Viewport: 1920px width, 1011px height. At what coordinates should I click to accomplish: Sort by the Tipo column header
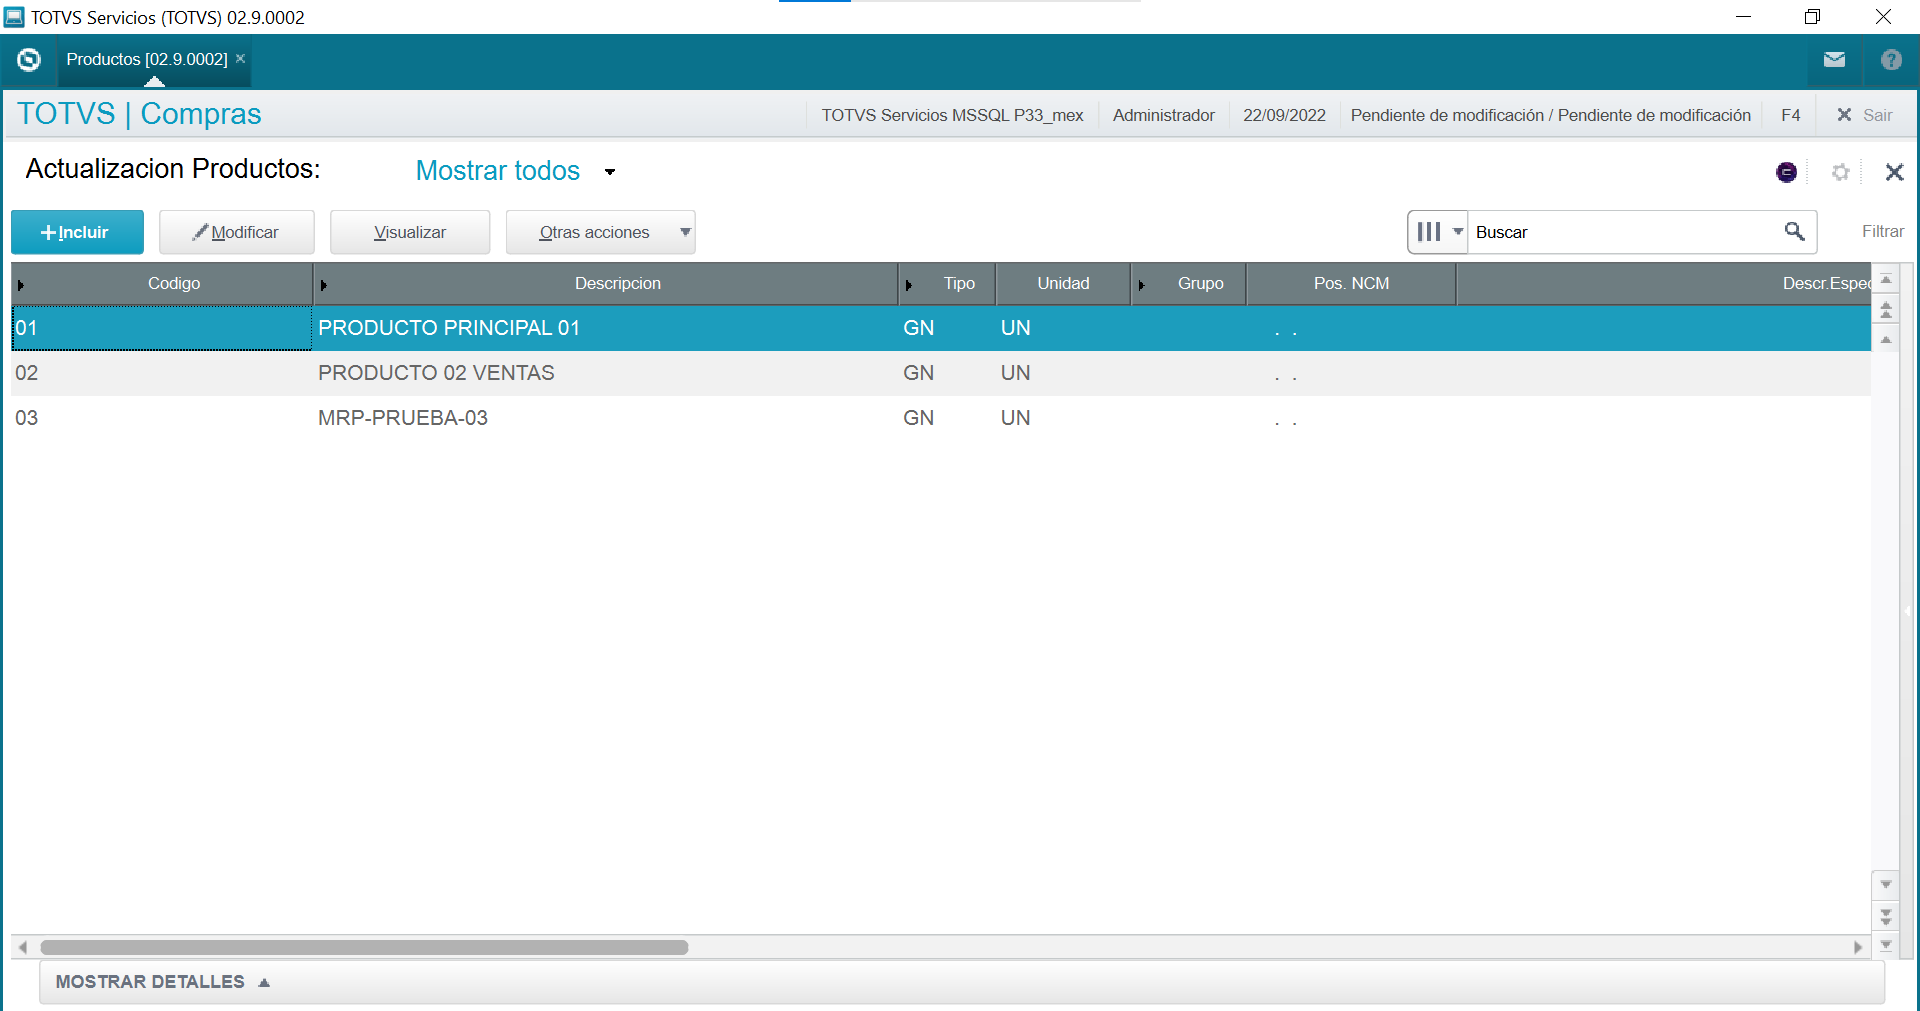pos(947,283)
